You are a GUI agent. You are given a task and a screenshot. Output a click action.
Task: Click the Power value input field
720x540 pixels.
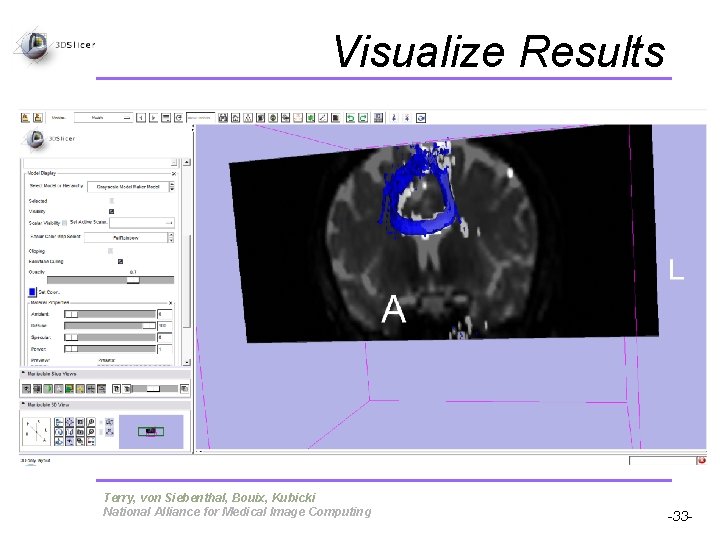(x=165, y=349)
